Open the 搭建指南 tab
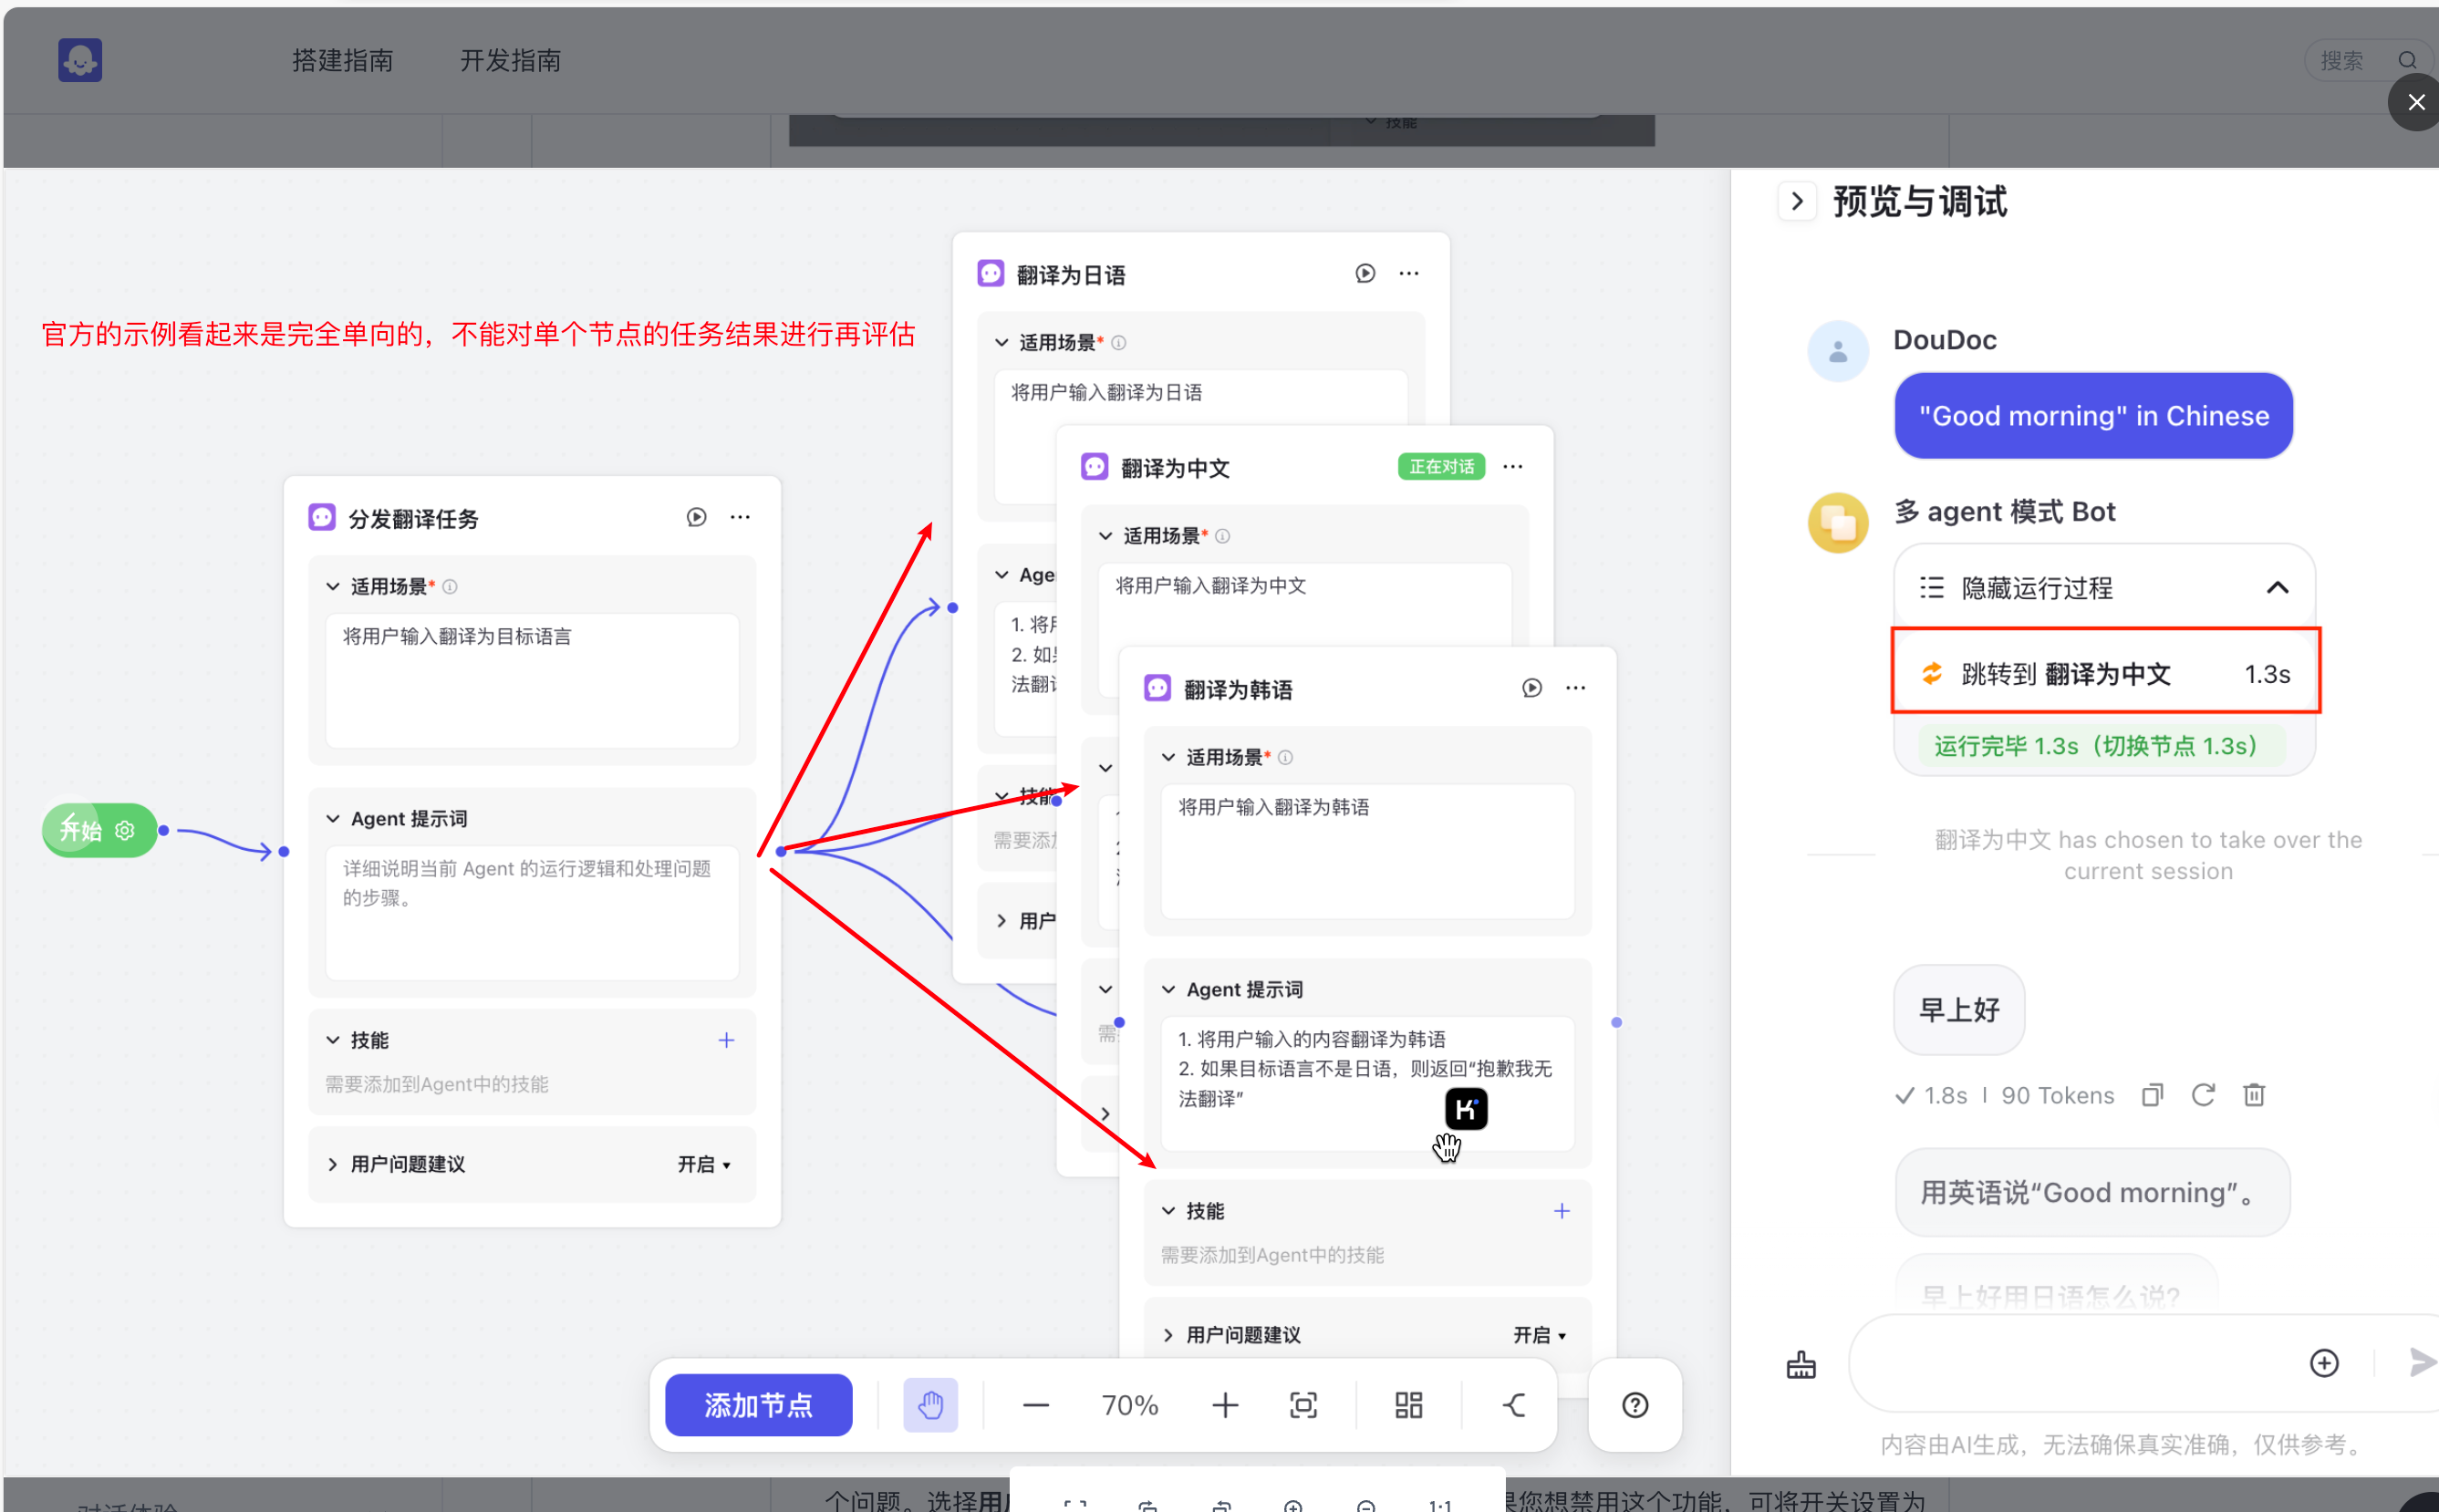This screenshot has height=1512, width=2439. click(x=342, y=61)
